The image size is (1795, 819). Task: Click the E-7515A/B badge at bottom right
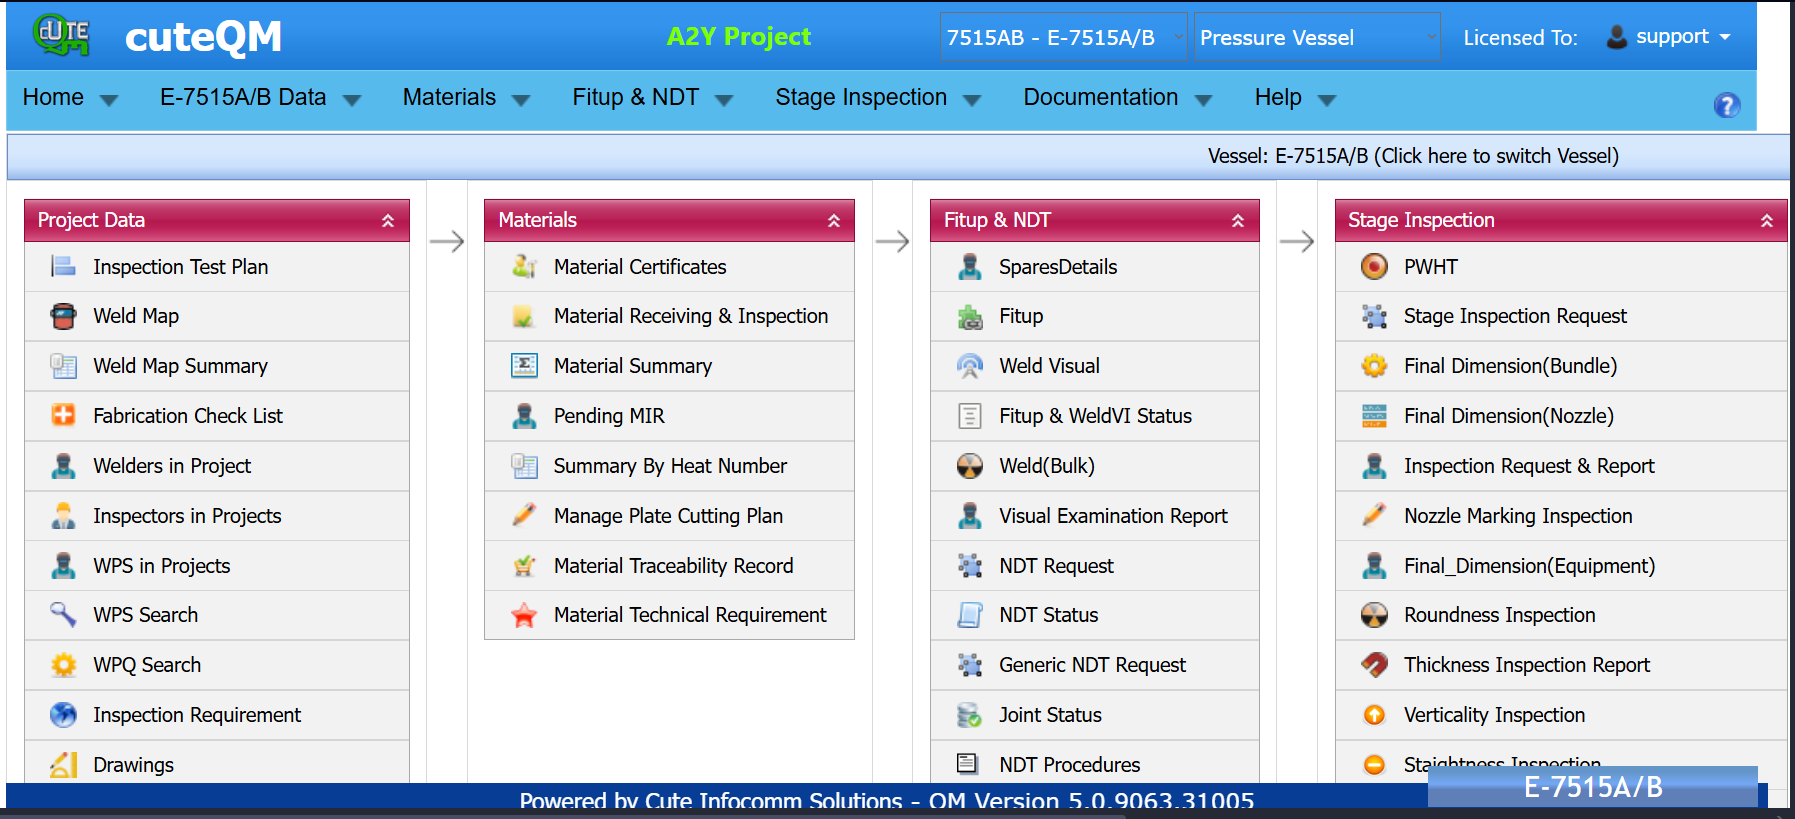(1592, 787)
